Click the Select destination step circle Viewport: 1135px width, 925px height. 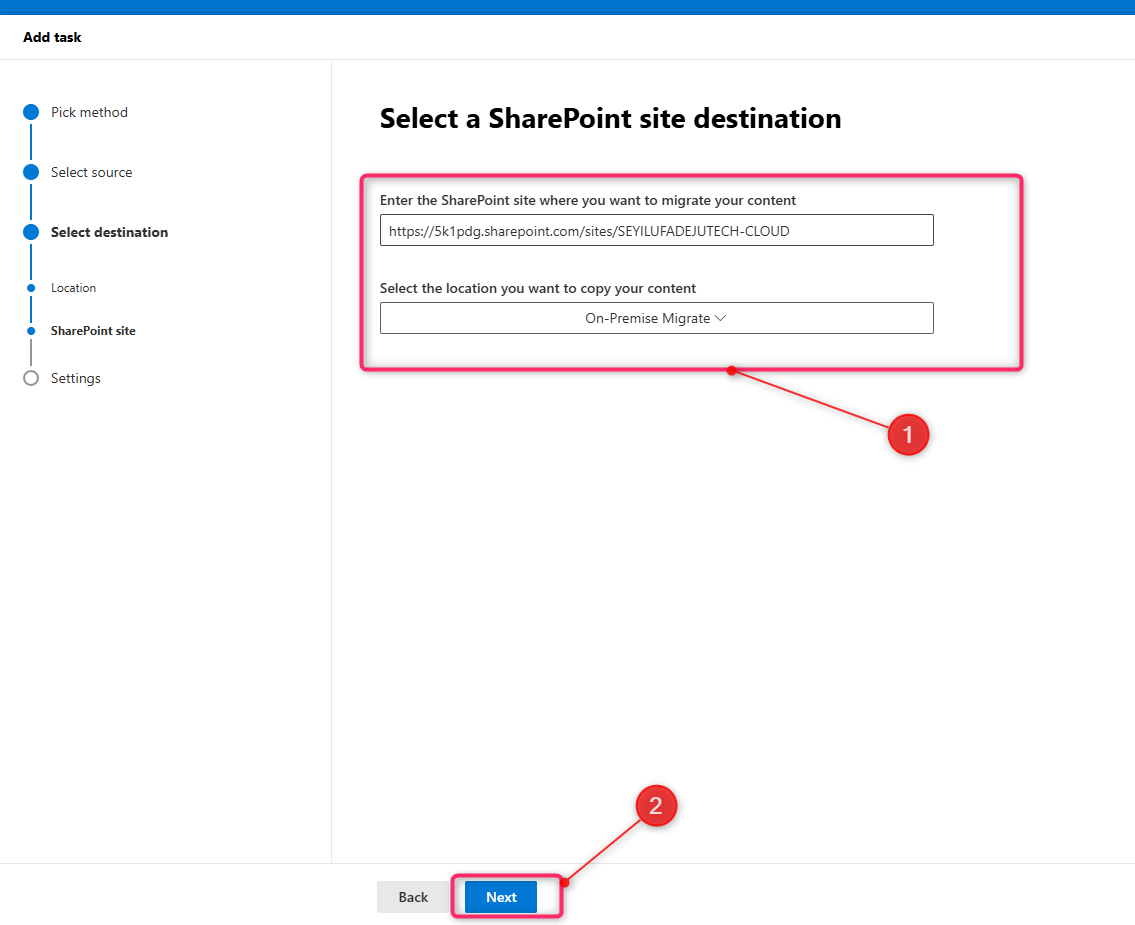click(31, 232)
